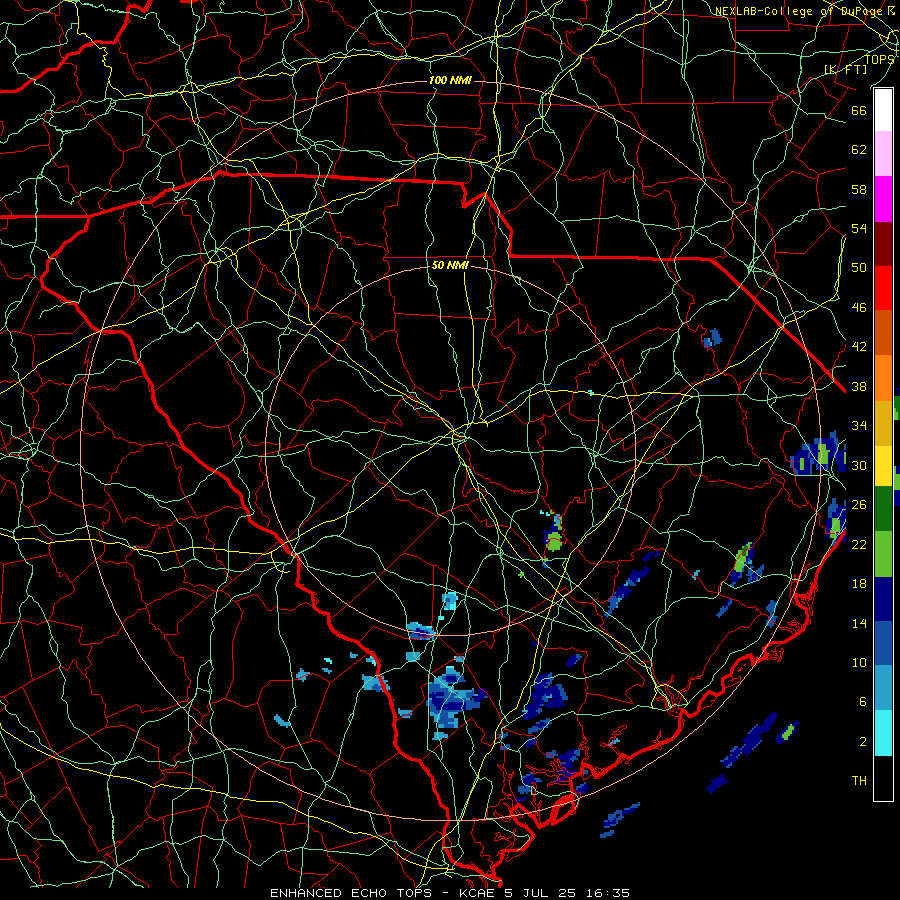900x900 pixels.
Task: Select the dark green legend swatch
Action: click(883, 509)
